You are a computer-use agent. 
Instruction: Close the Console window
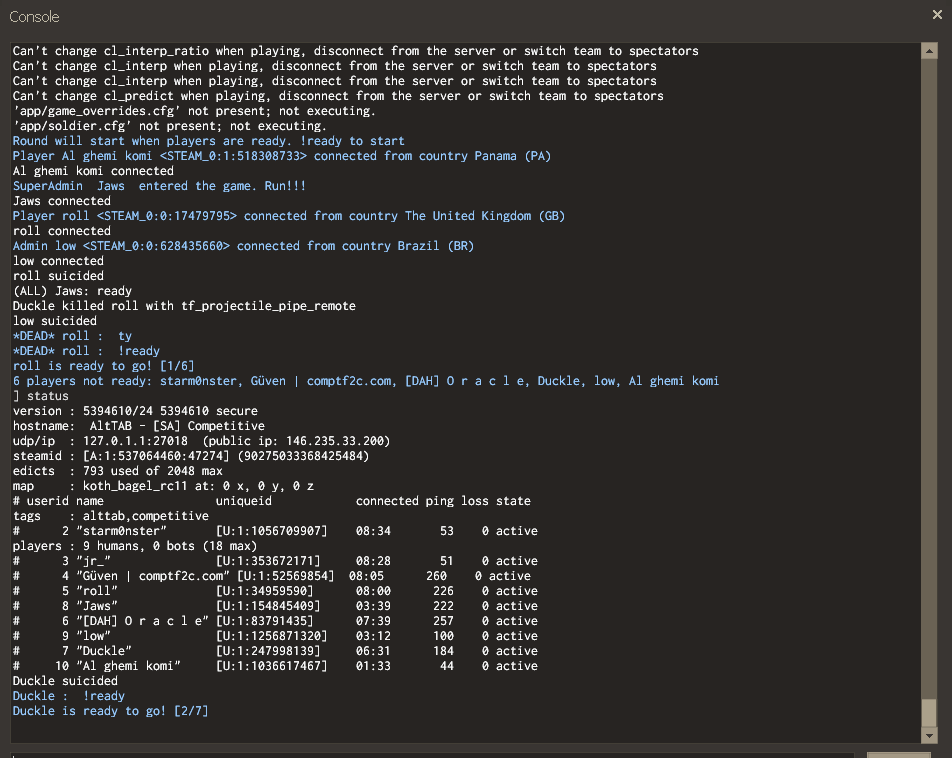pyautogui.click(x=936, y=15)
